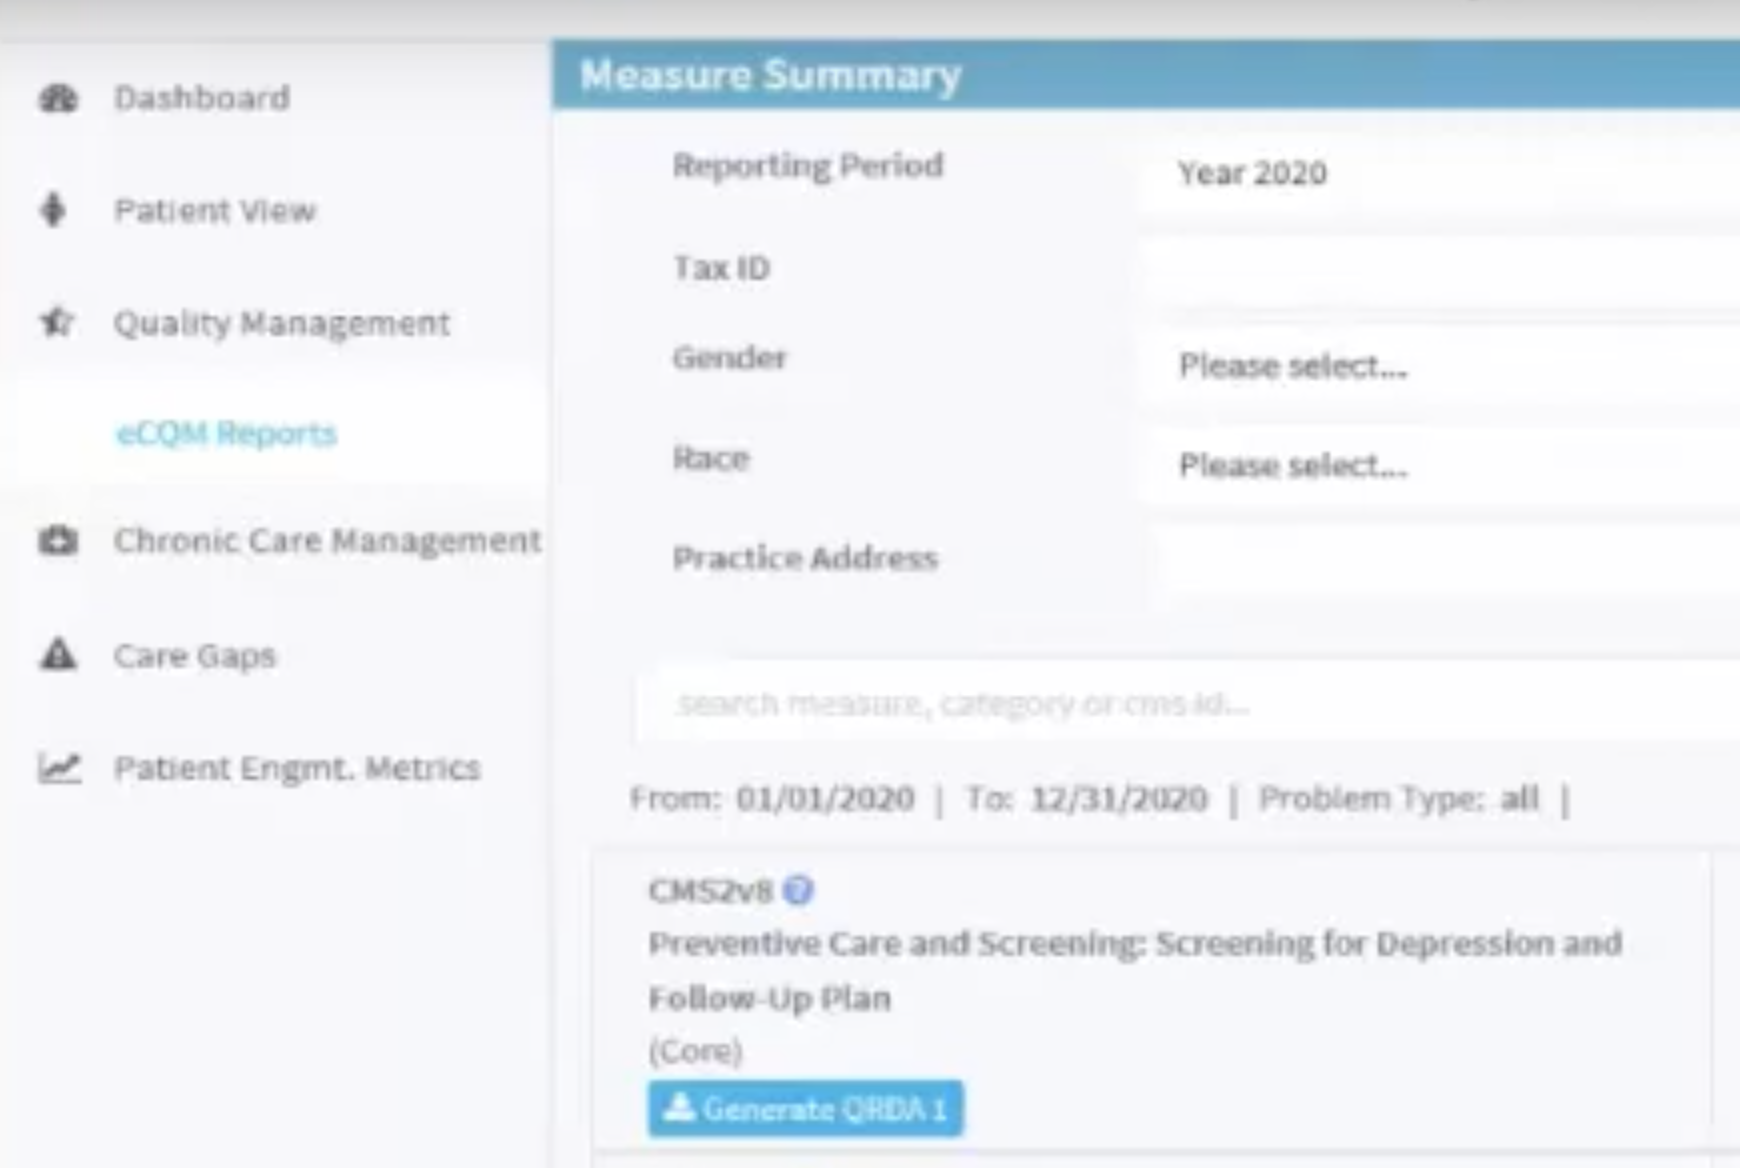1740x1168 pixels.
Task: Expand the Race dropdown
Action: [x=1440, y=465]
